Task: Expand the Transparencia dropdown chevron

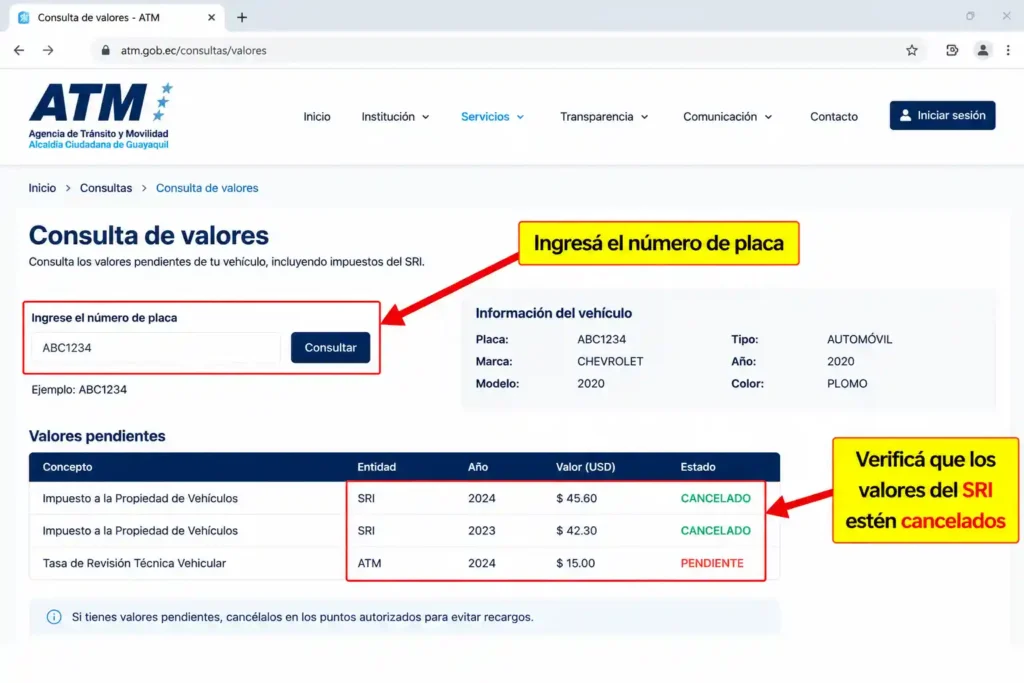Action: click(645, 117)
